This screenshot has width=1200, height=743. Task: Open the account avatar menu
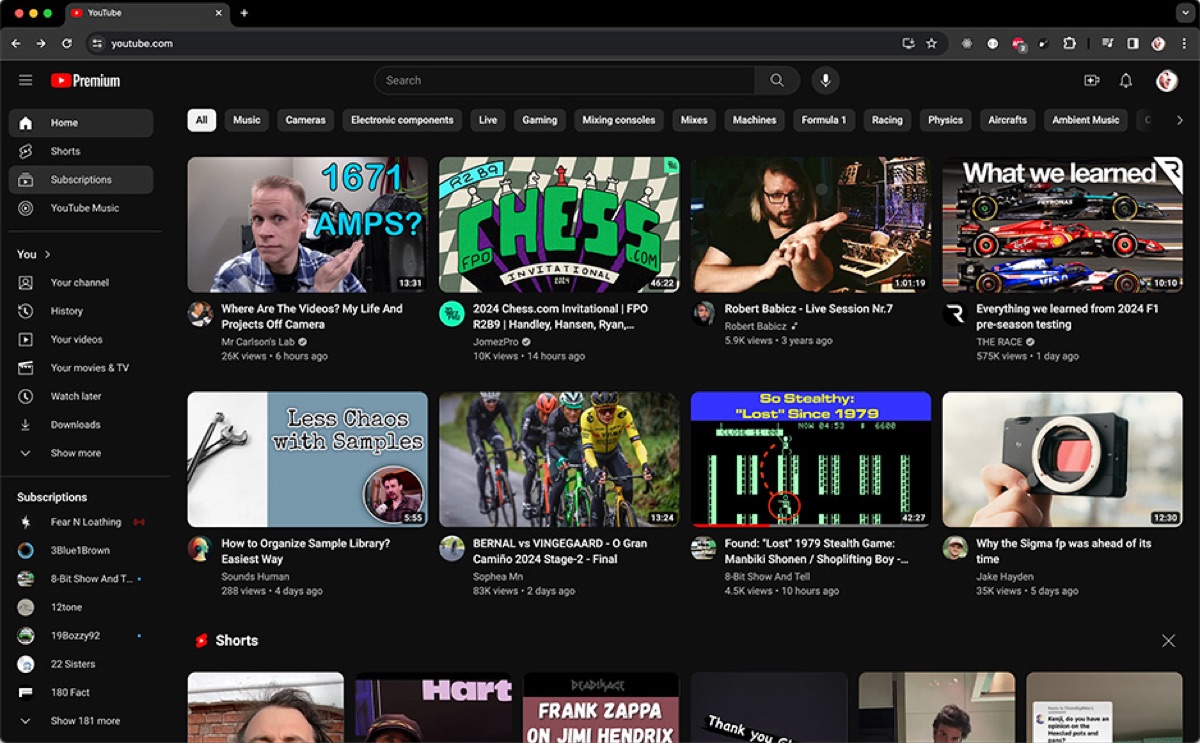point(1166,80)
